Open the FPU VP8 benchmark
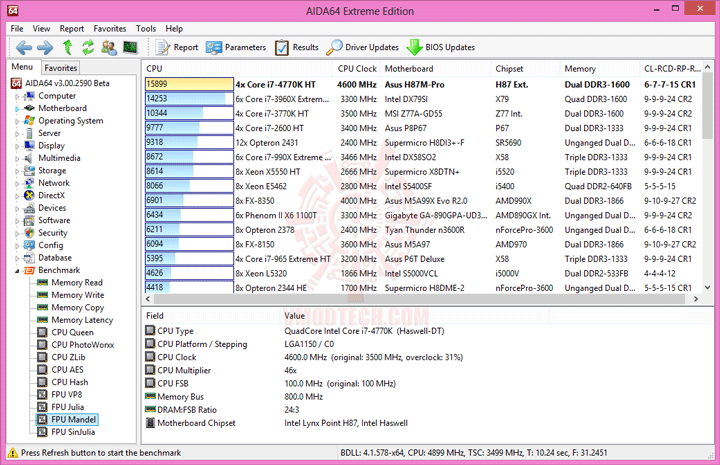The image size is (720, 465). [67, 394]
